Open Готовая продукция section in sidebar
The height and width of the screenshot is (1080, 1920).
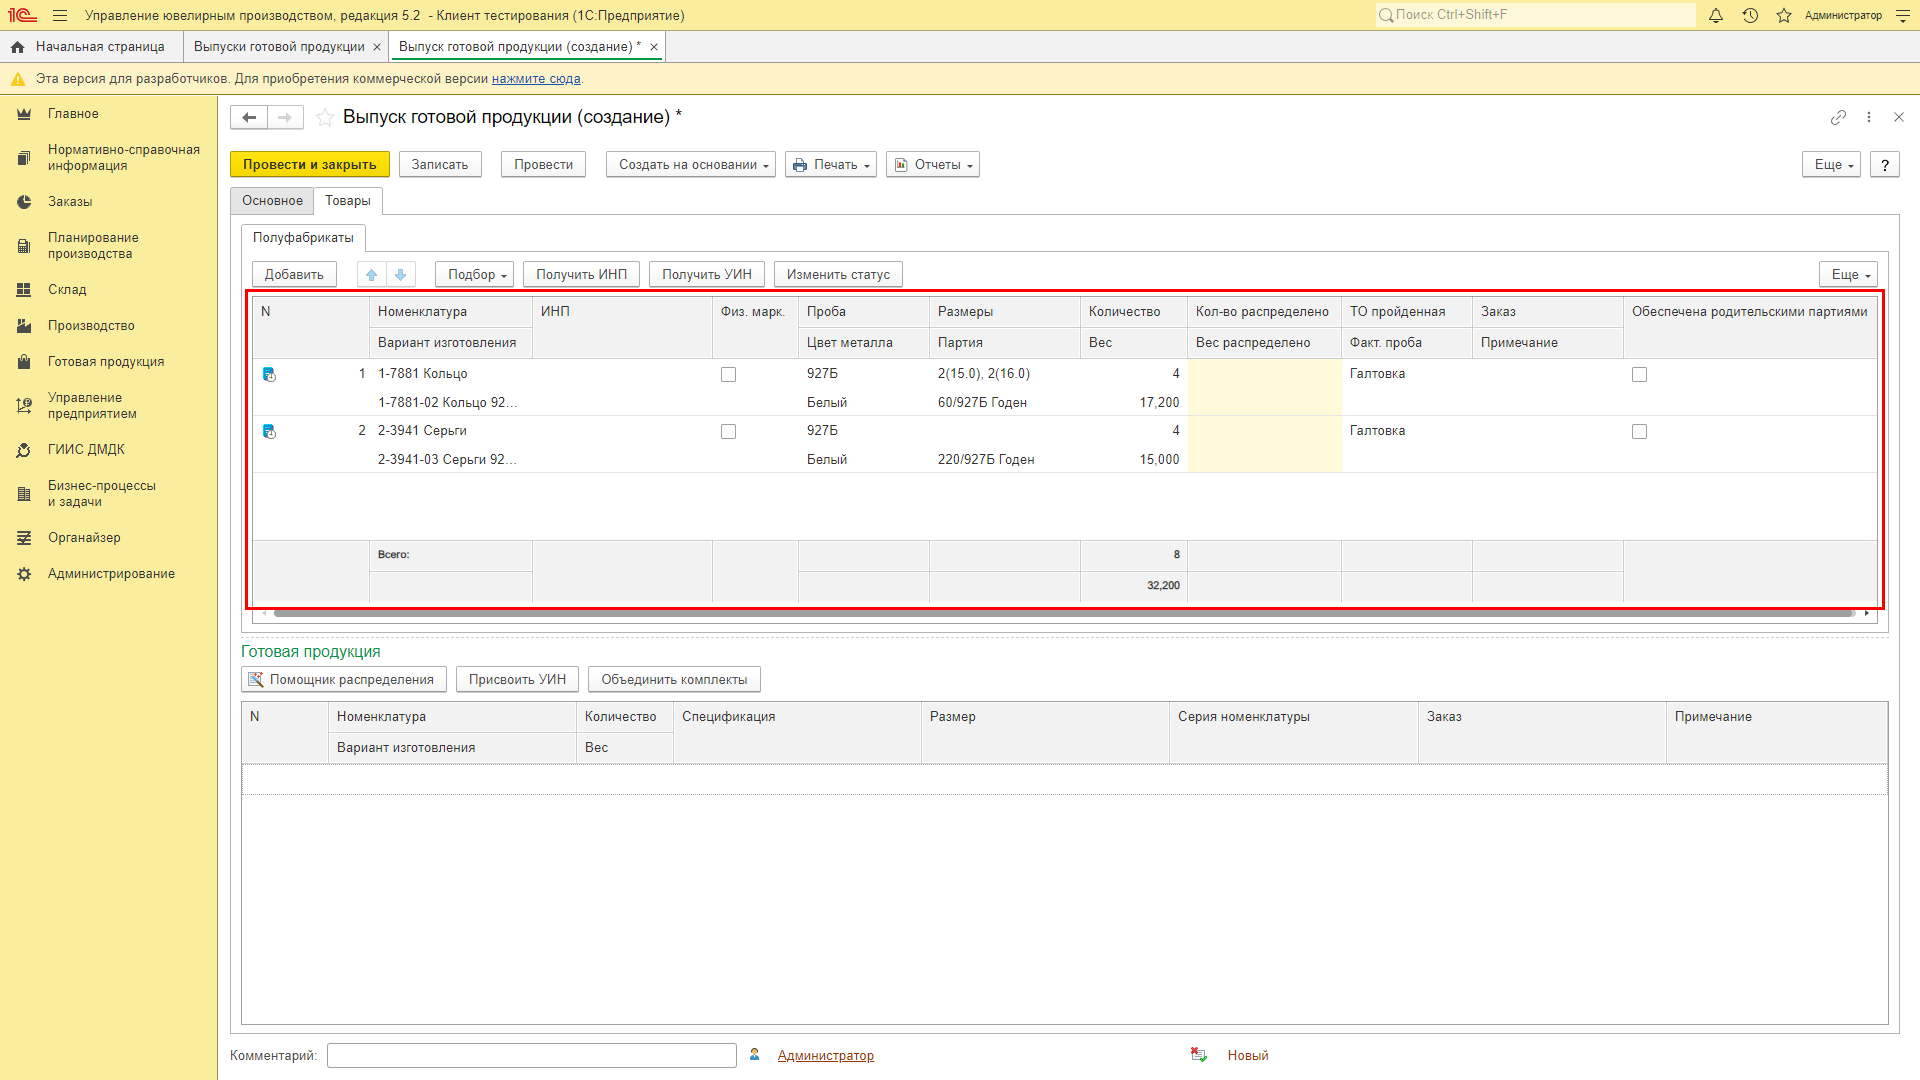[106, 362]
